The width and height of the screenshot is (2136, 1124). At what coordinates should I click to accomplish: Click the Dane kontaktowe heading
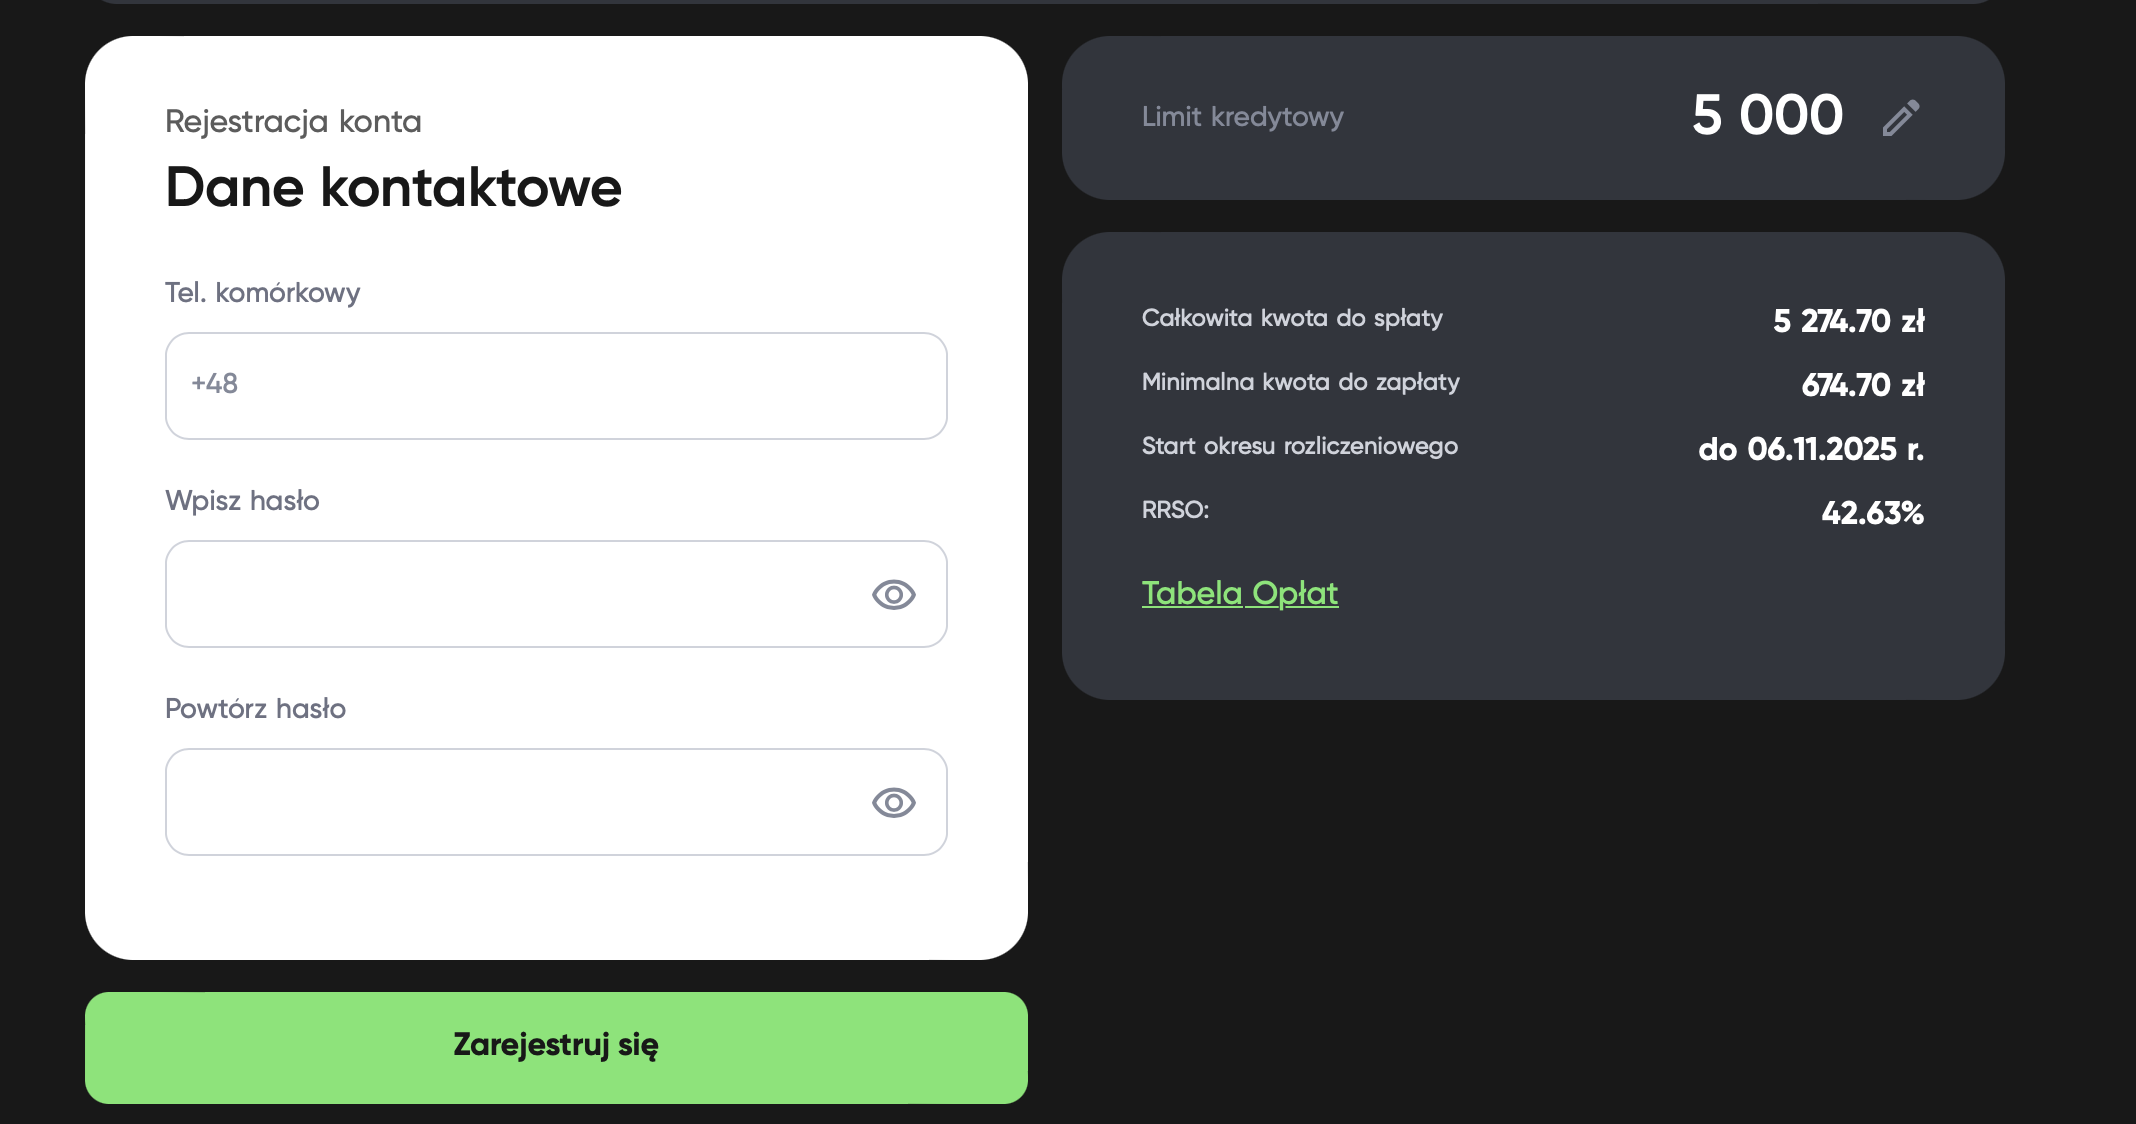point(393,188)
